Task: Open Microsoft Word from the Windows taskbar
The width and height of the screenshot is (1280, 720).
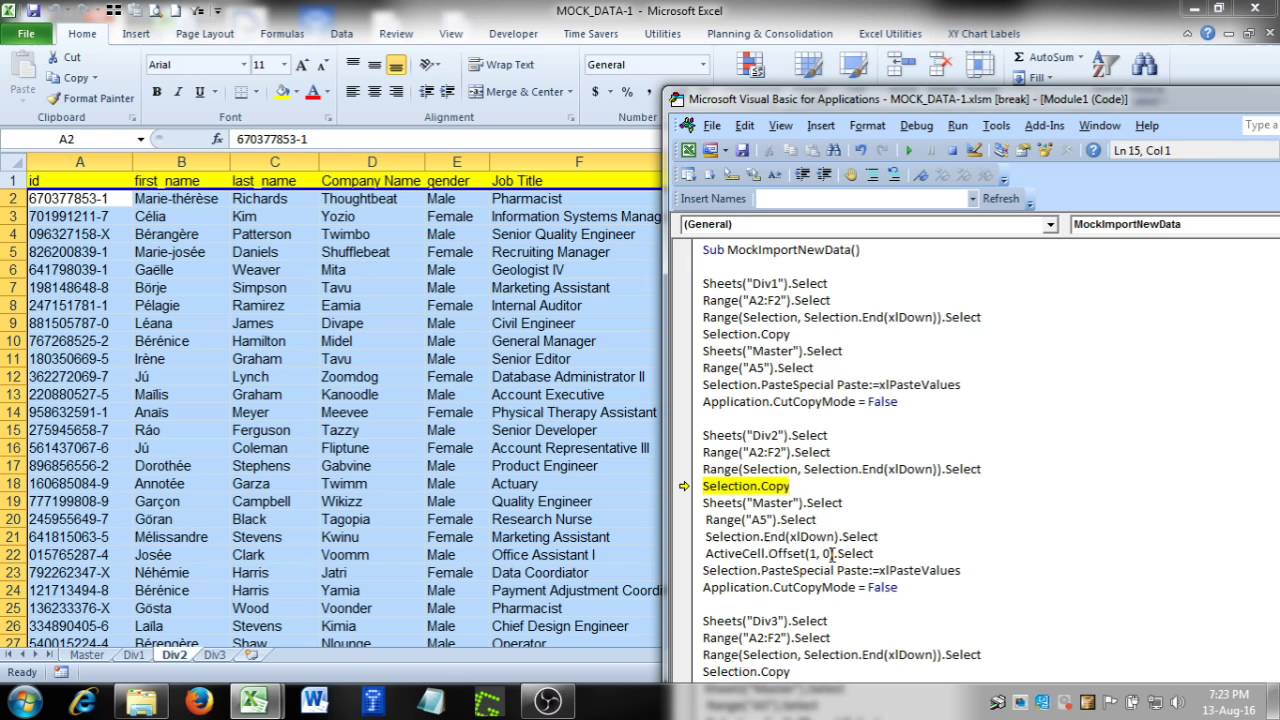Action: coord(315,699)
